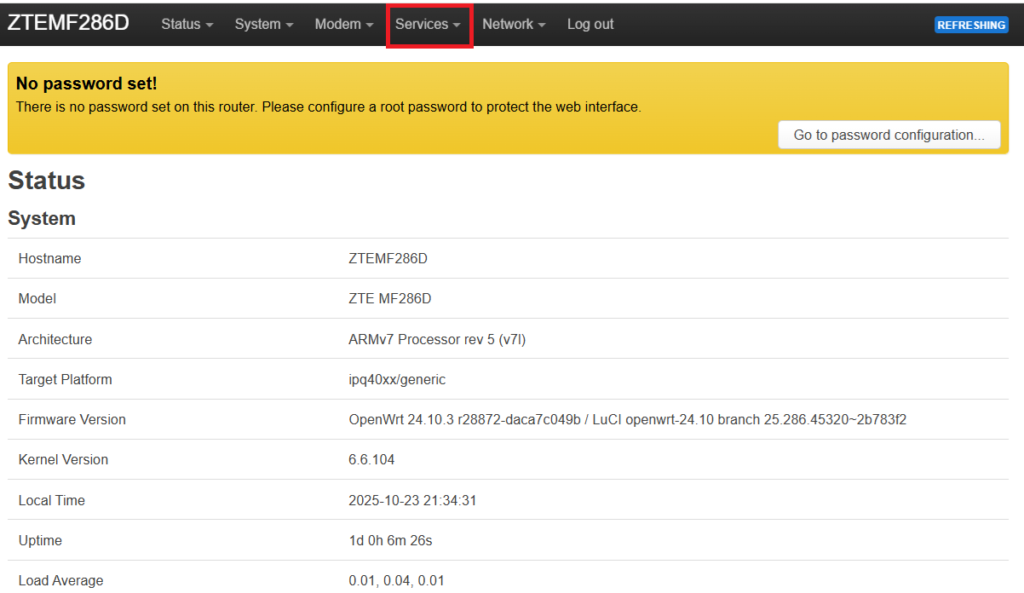Open the Modem dropdown menu

click(344, 24)
